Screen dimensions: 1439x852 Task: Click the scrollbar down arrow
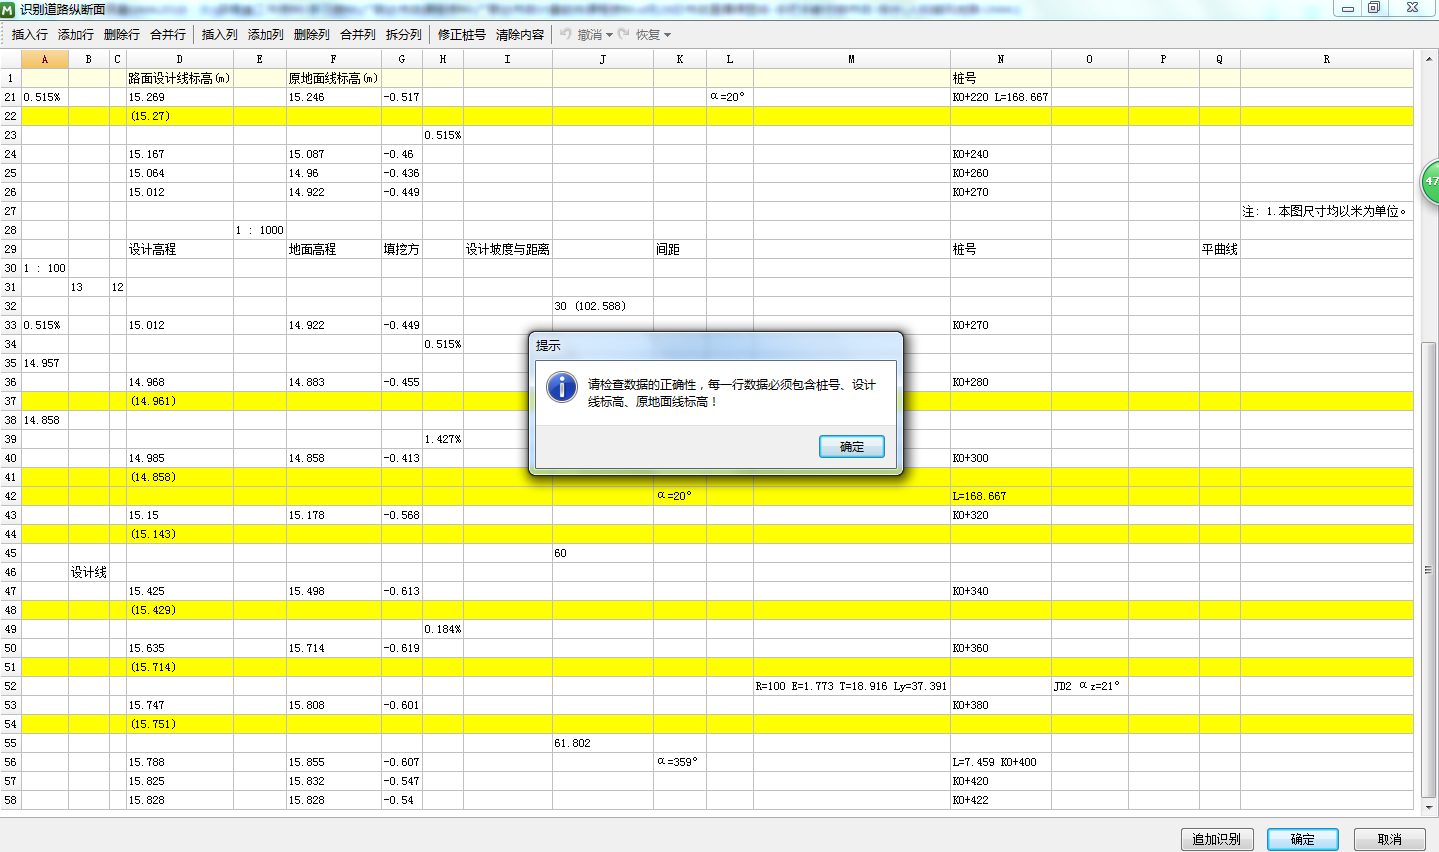click(1429, 807)
